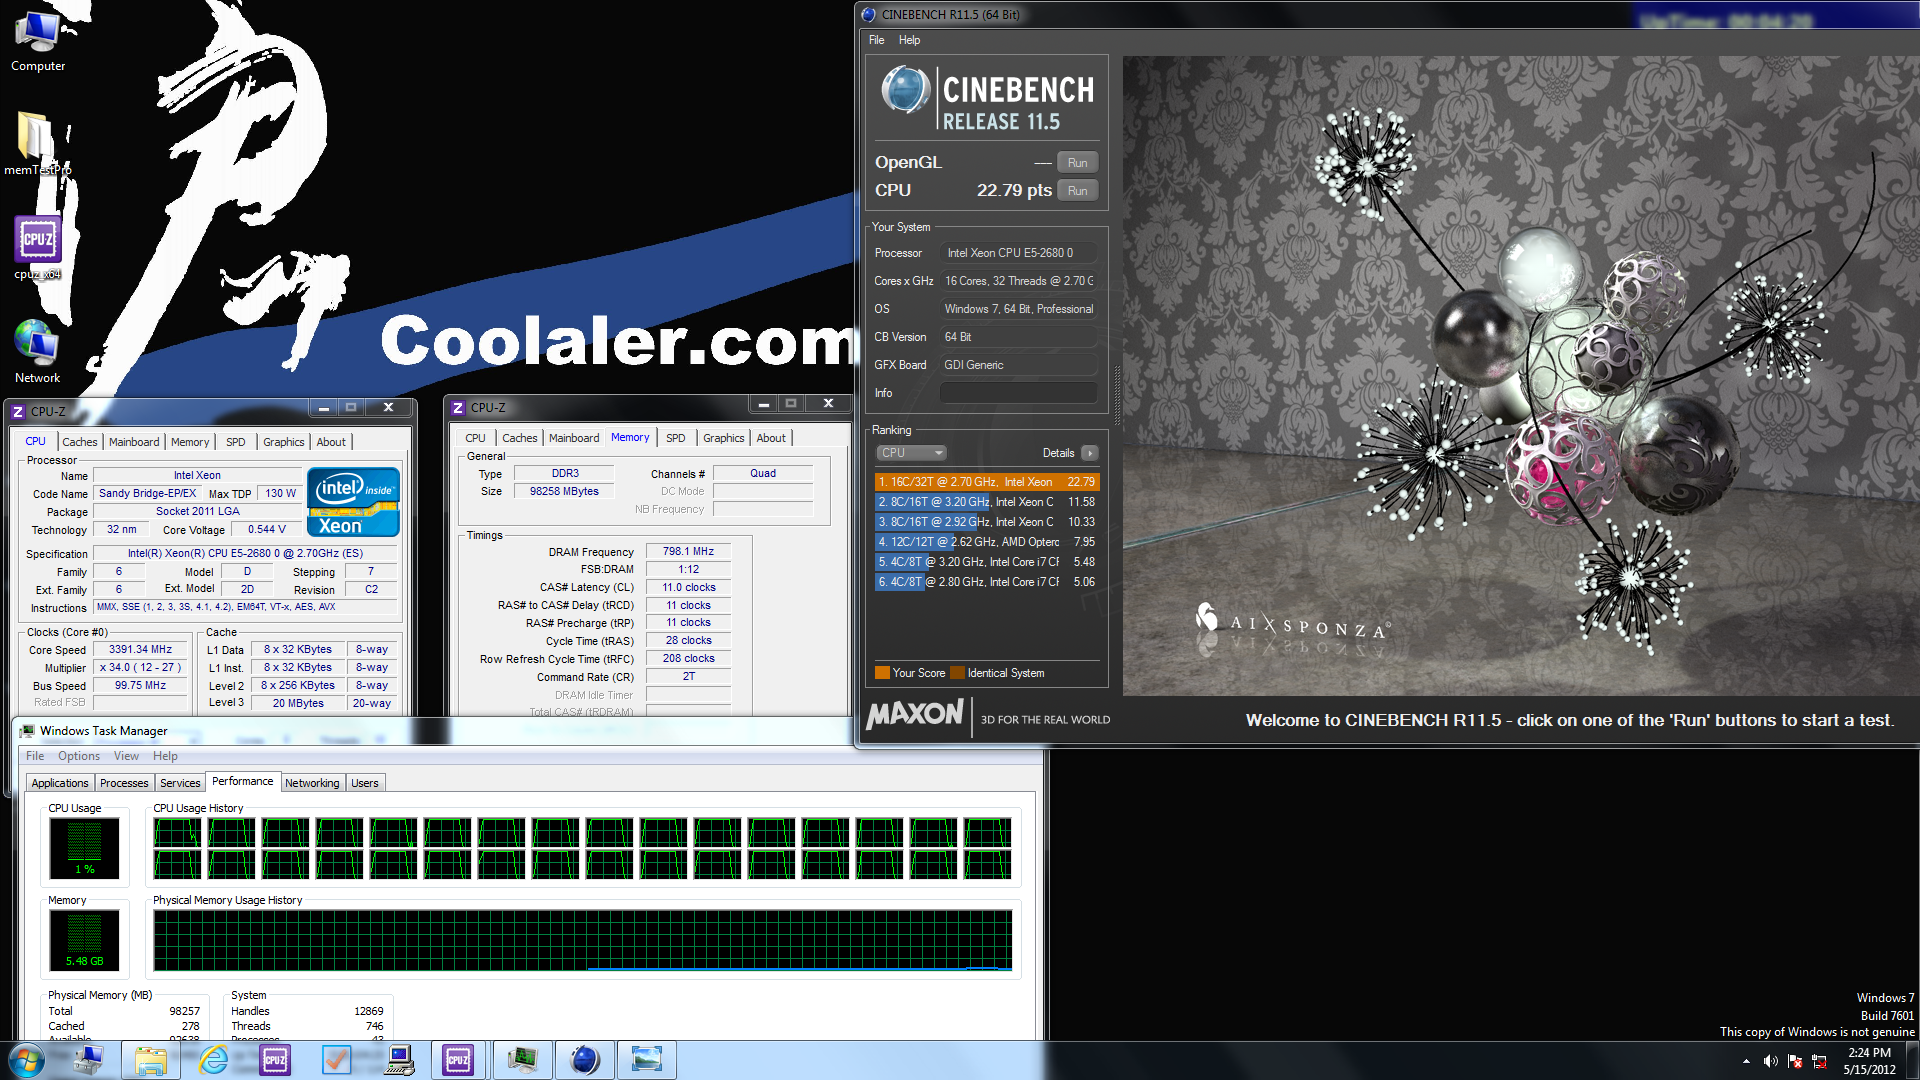Launch the cpuz x64 desktop shortcut
Viewport: 1920px width, 1080px height.
click(x=38, y=248)
